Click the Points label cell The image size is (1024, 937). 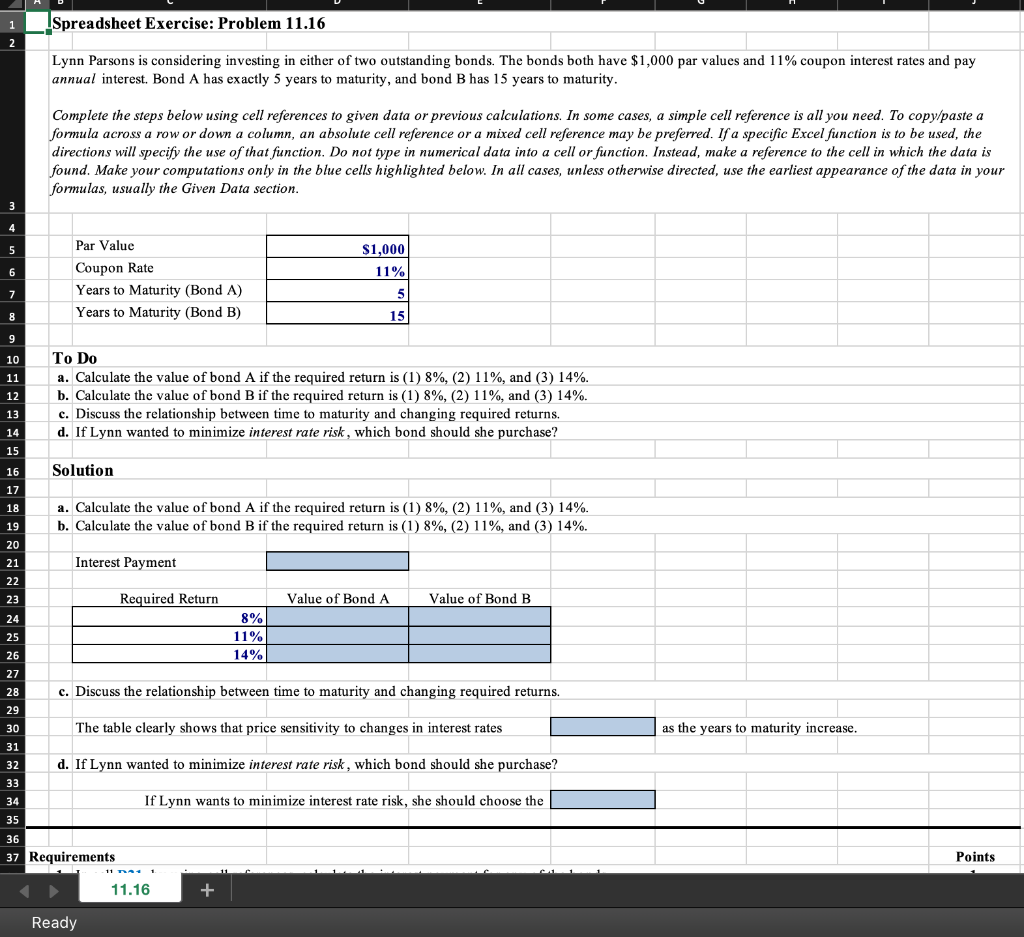(975, 856)
